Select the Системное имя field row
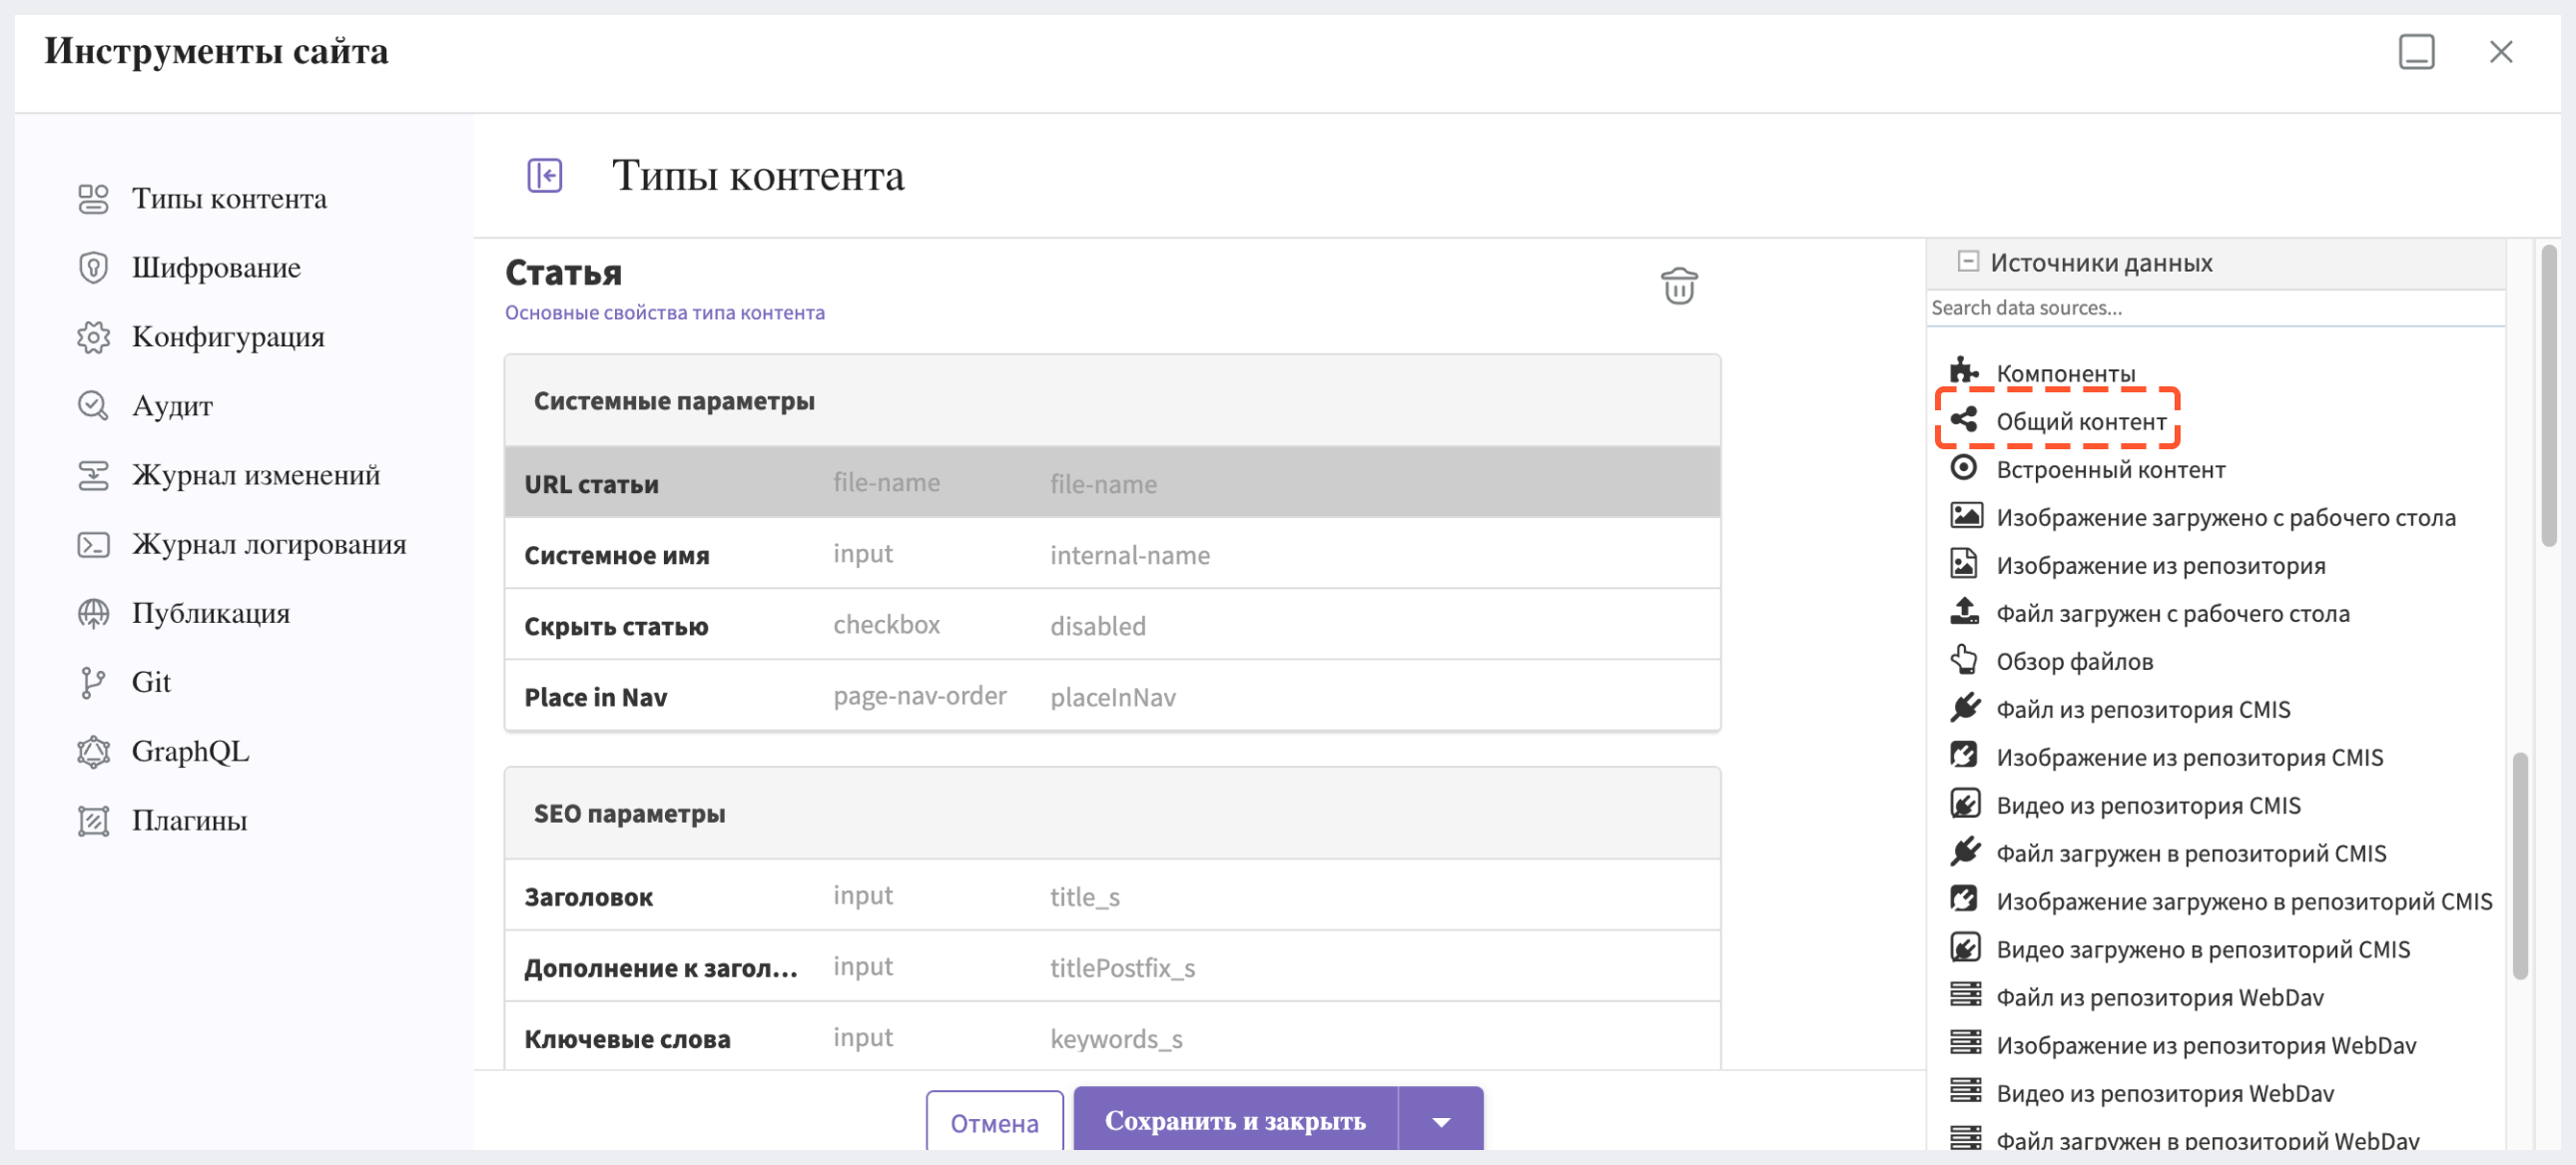The height and width of the screenshot is (1165, 2576). click(x=1112, y=554)
